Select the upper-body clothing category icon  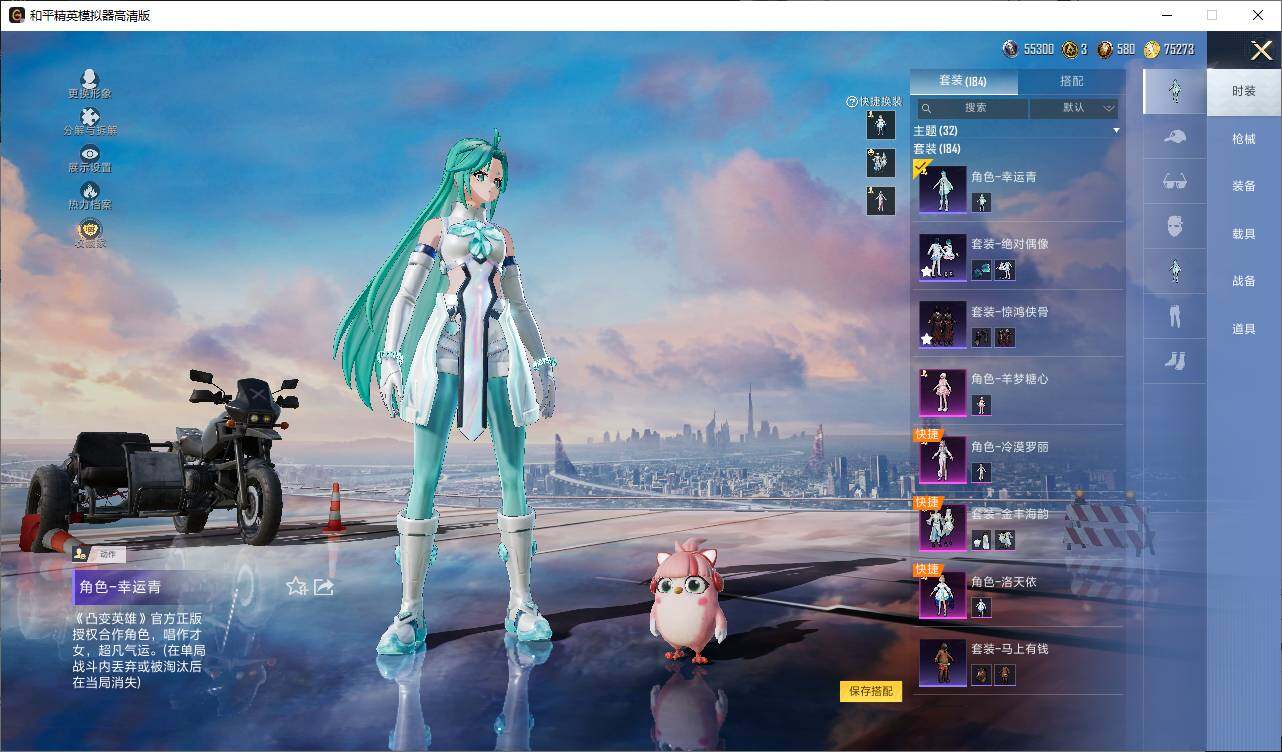pos(1175,271)
